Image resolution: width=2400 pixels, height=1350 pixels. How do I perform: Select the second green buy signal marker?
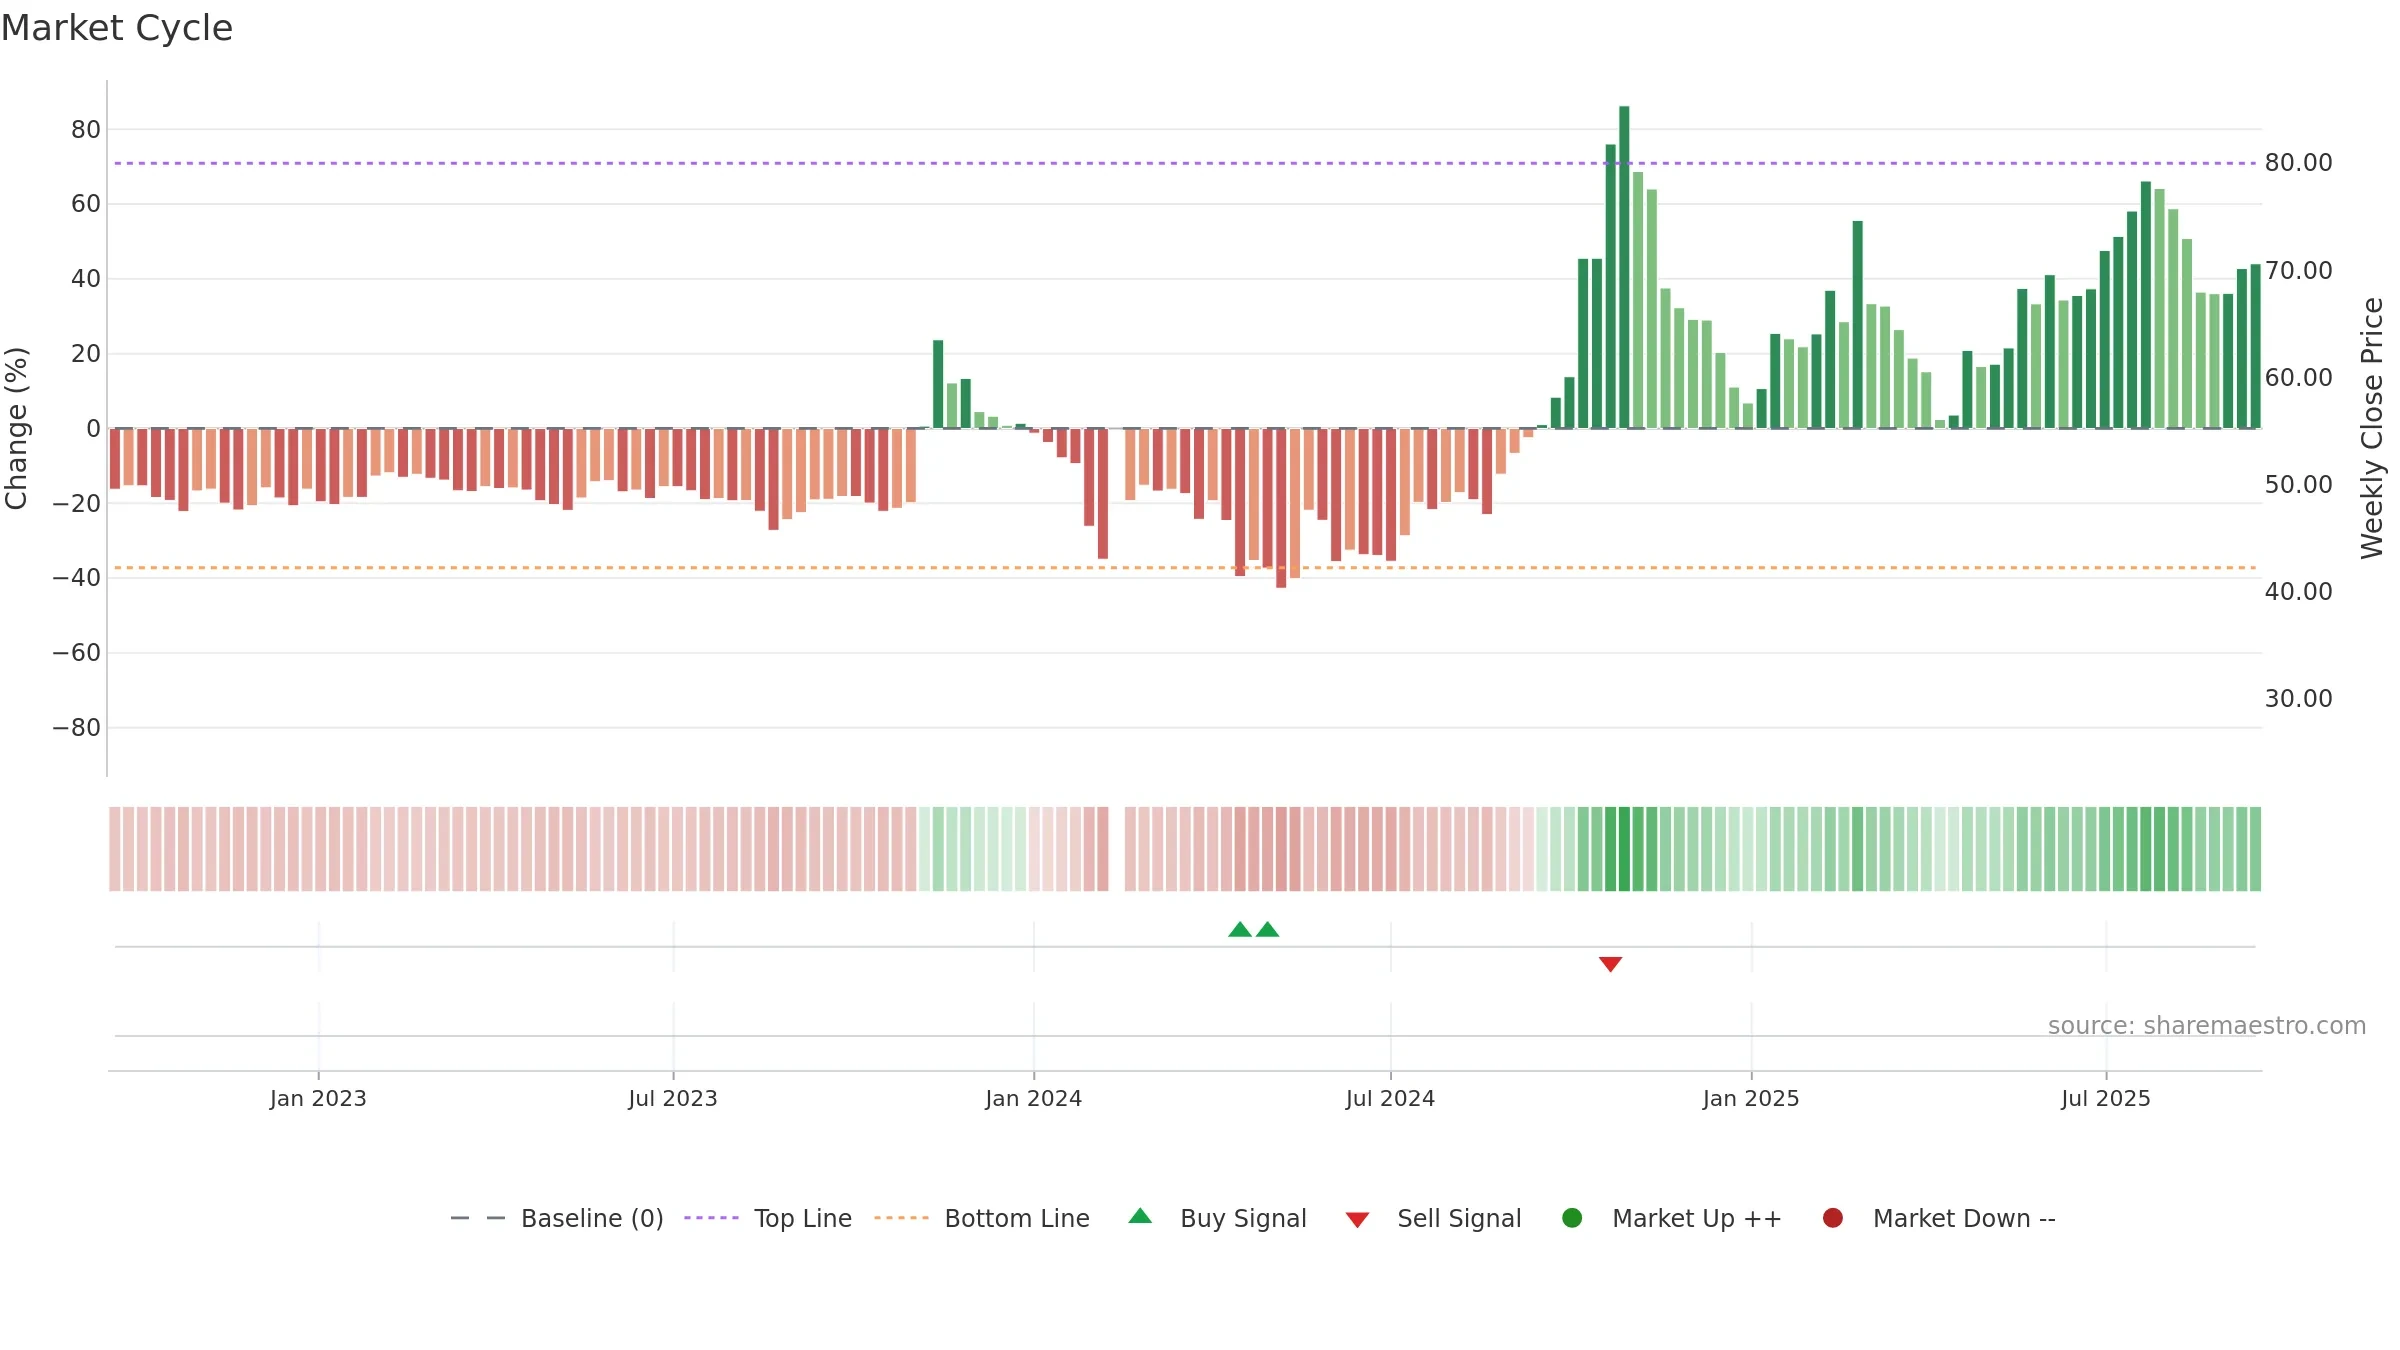(1268, 929)
